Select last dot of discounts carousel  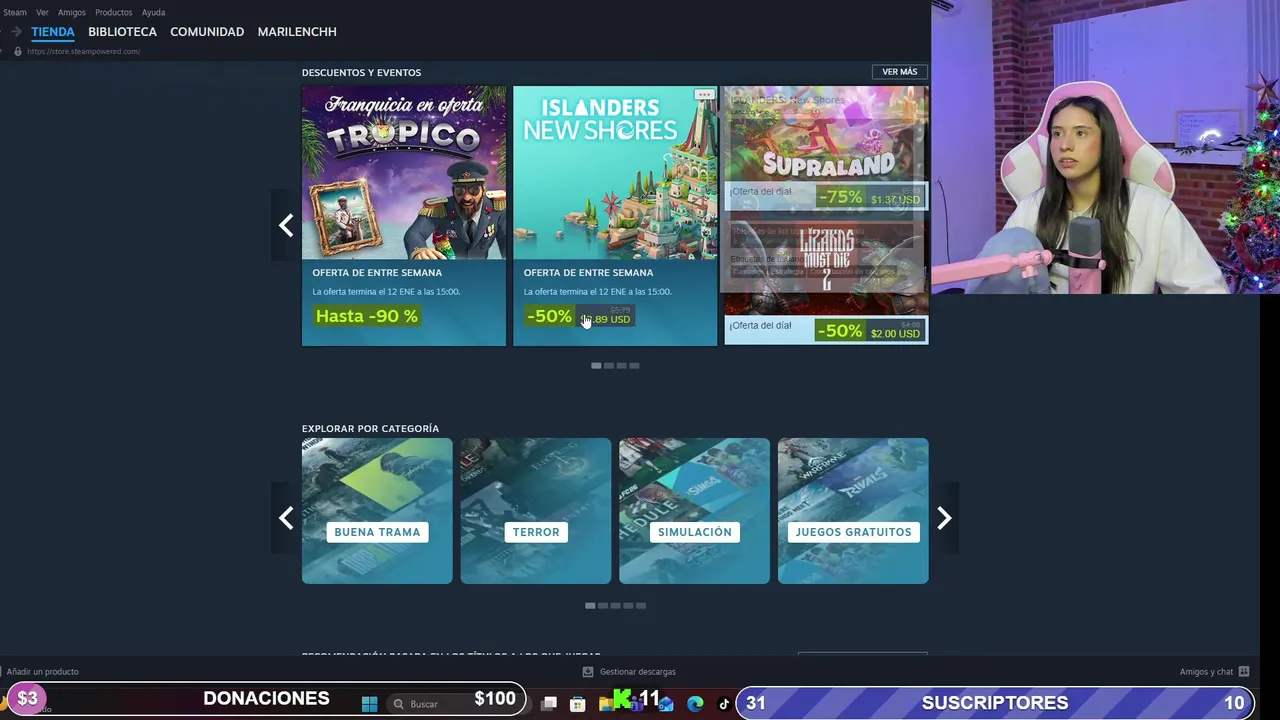coord(634,366)
